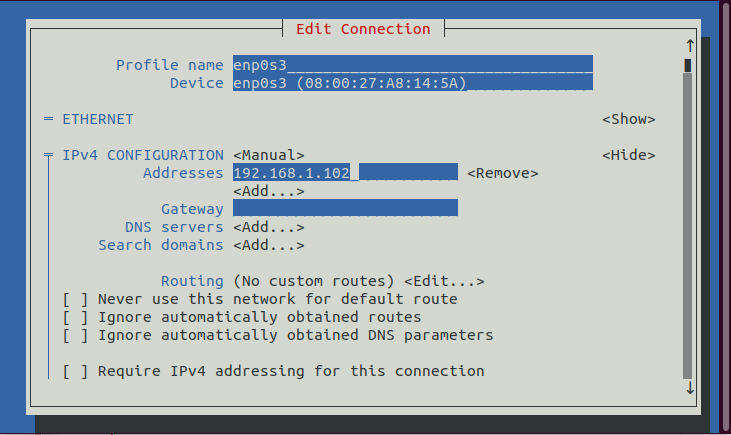Click the Profile name input field
Image resolution: width=731 pixels, height=435 pixels.
point(412,65)
